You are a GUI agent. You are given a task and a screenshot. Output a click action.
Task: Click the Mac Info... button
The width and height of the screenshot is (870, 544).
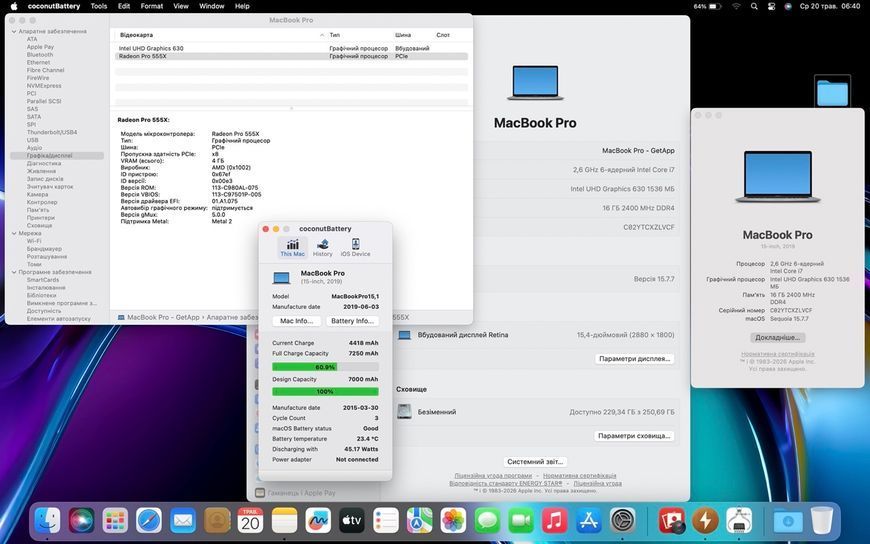click(x=296, y=321)
